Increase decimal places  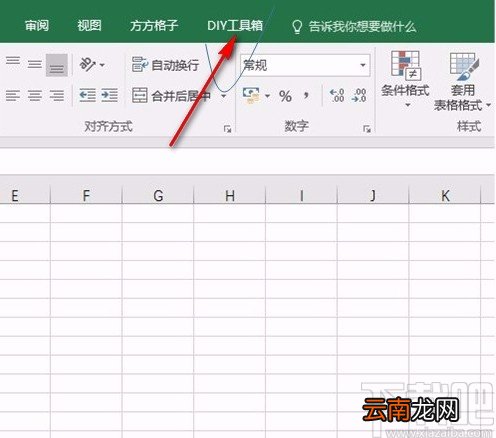click(x=337, y=96)
